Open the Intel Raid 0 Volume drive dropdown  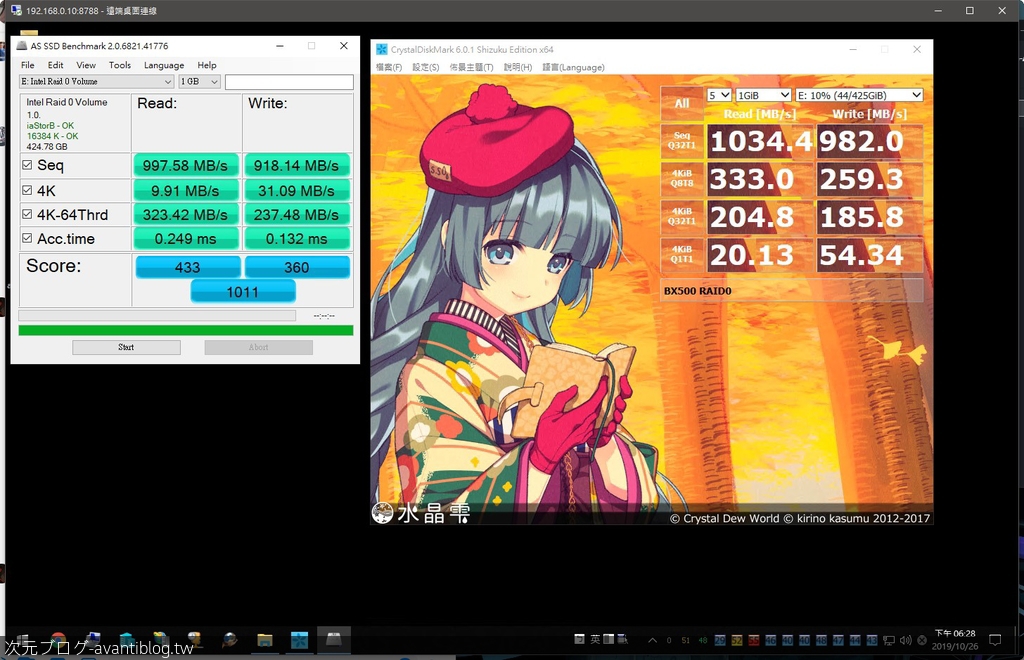[96, 82]
